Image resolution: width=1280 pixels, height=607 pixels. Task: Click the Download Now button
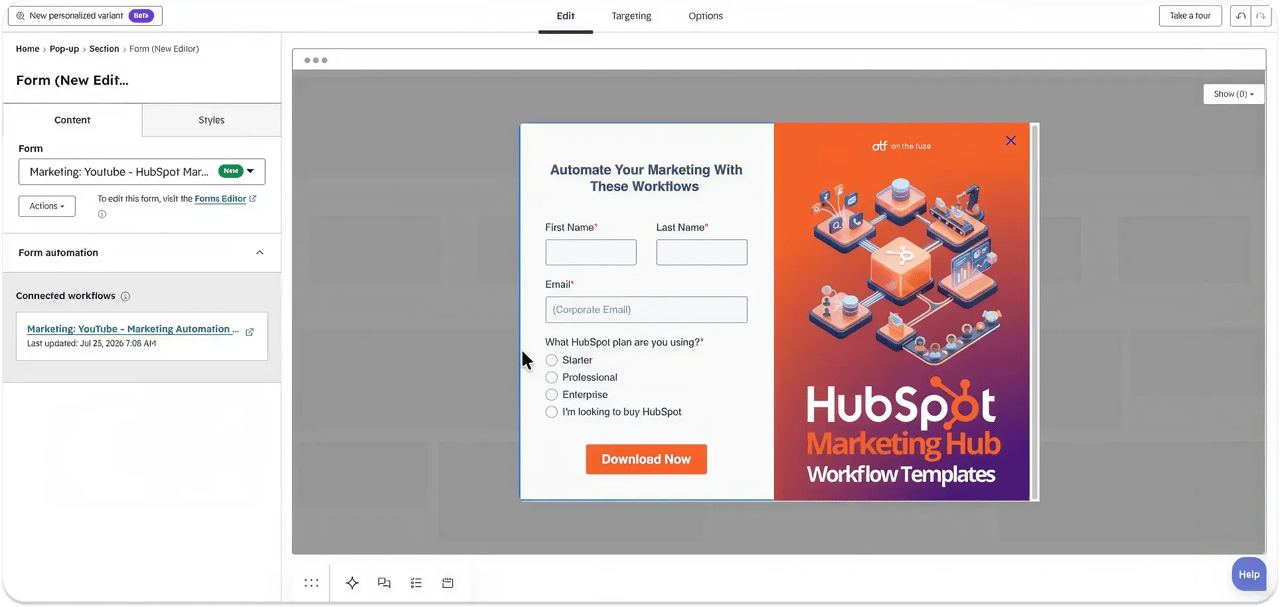pos(646,459)
